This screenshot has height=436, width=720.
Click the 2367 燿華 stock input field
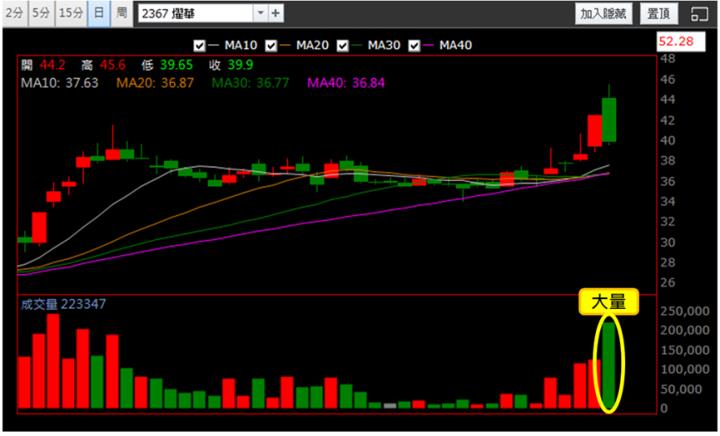(195, 13)
